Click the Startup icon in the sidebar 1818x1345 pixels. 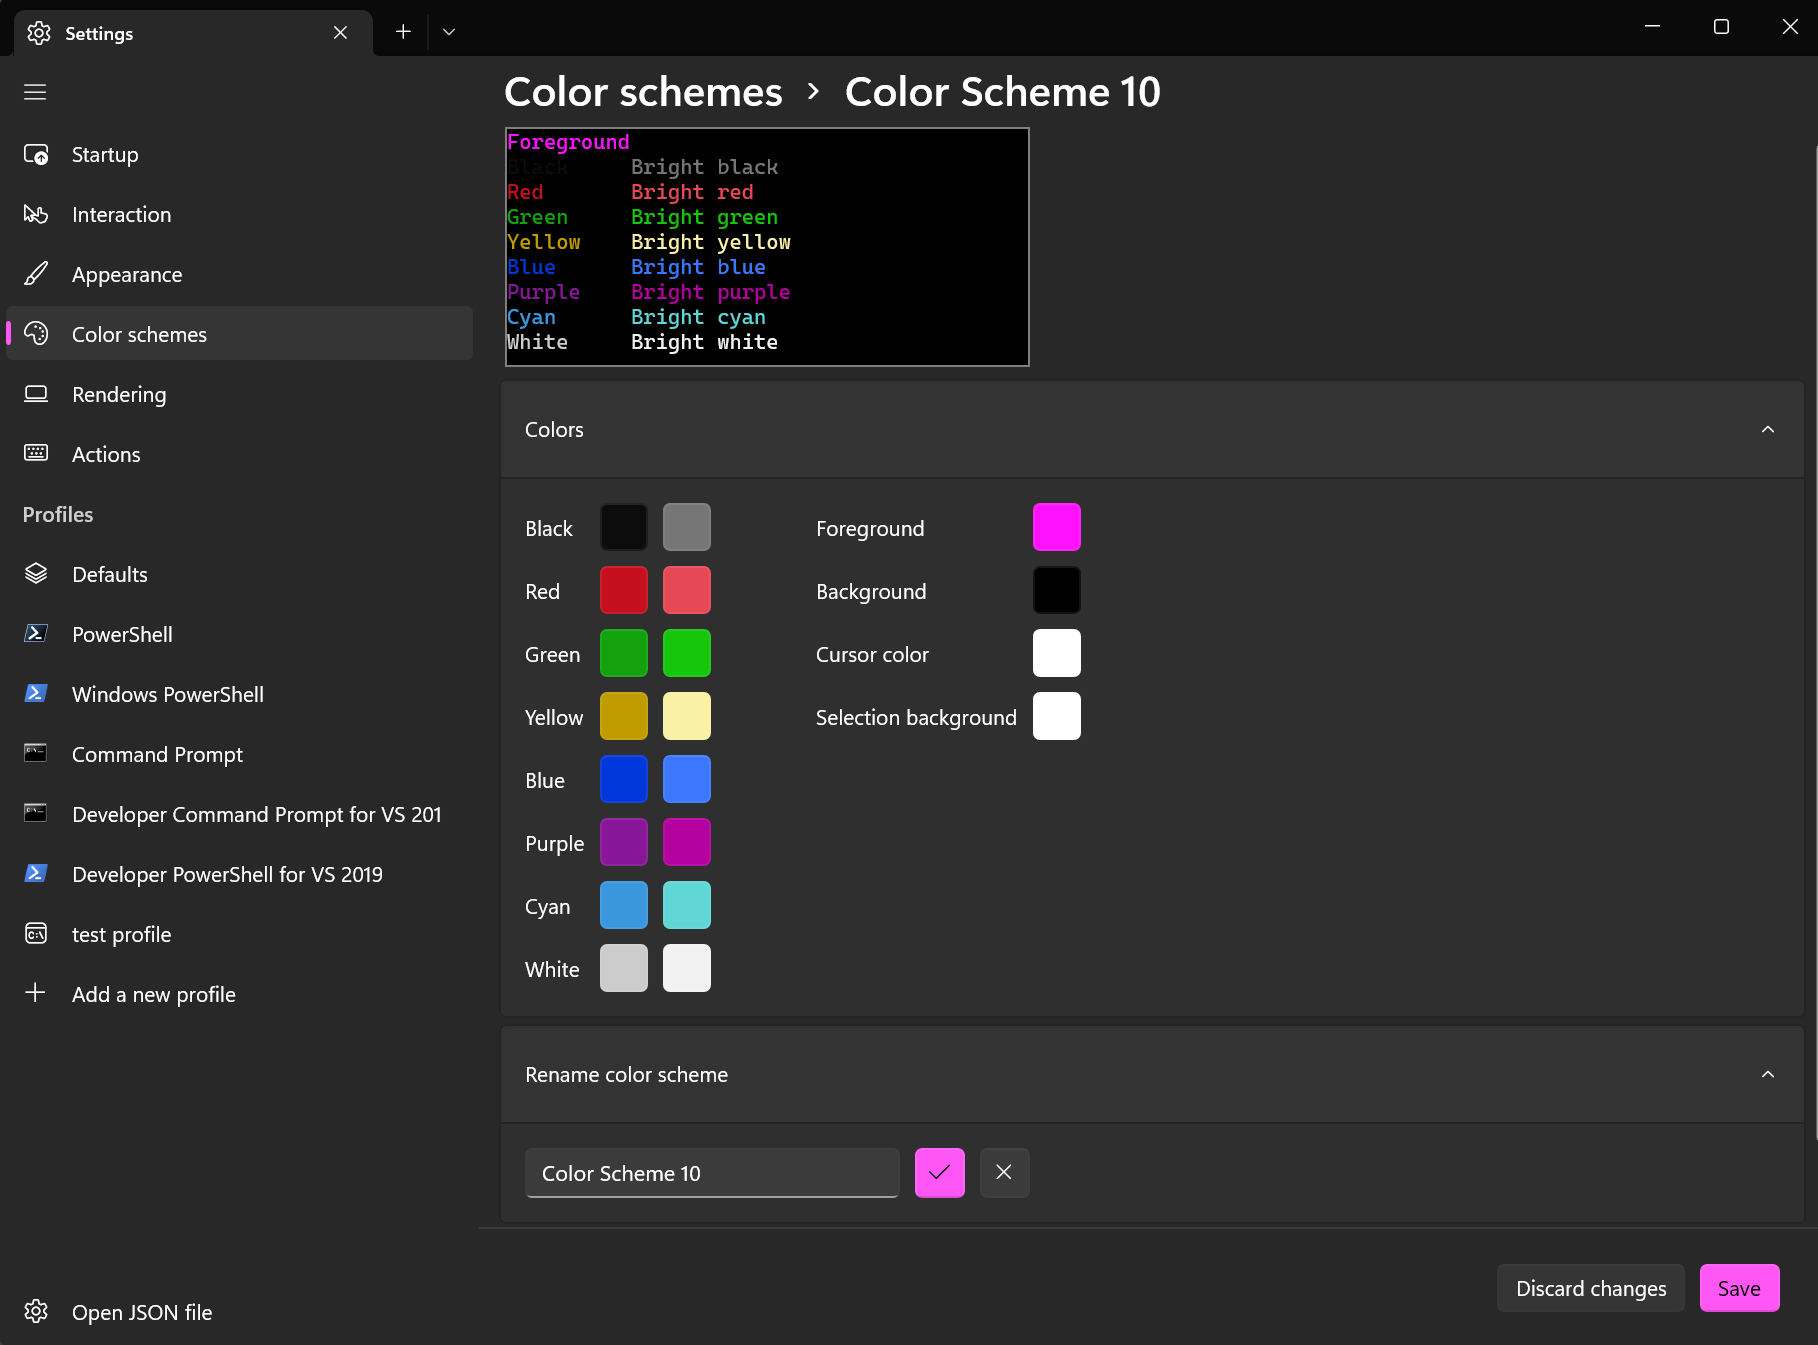pos(36,155)
